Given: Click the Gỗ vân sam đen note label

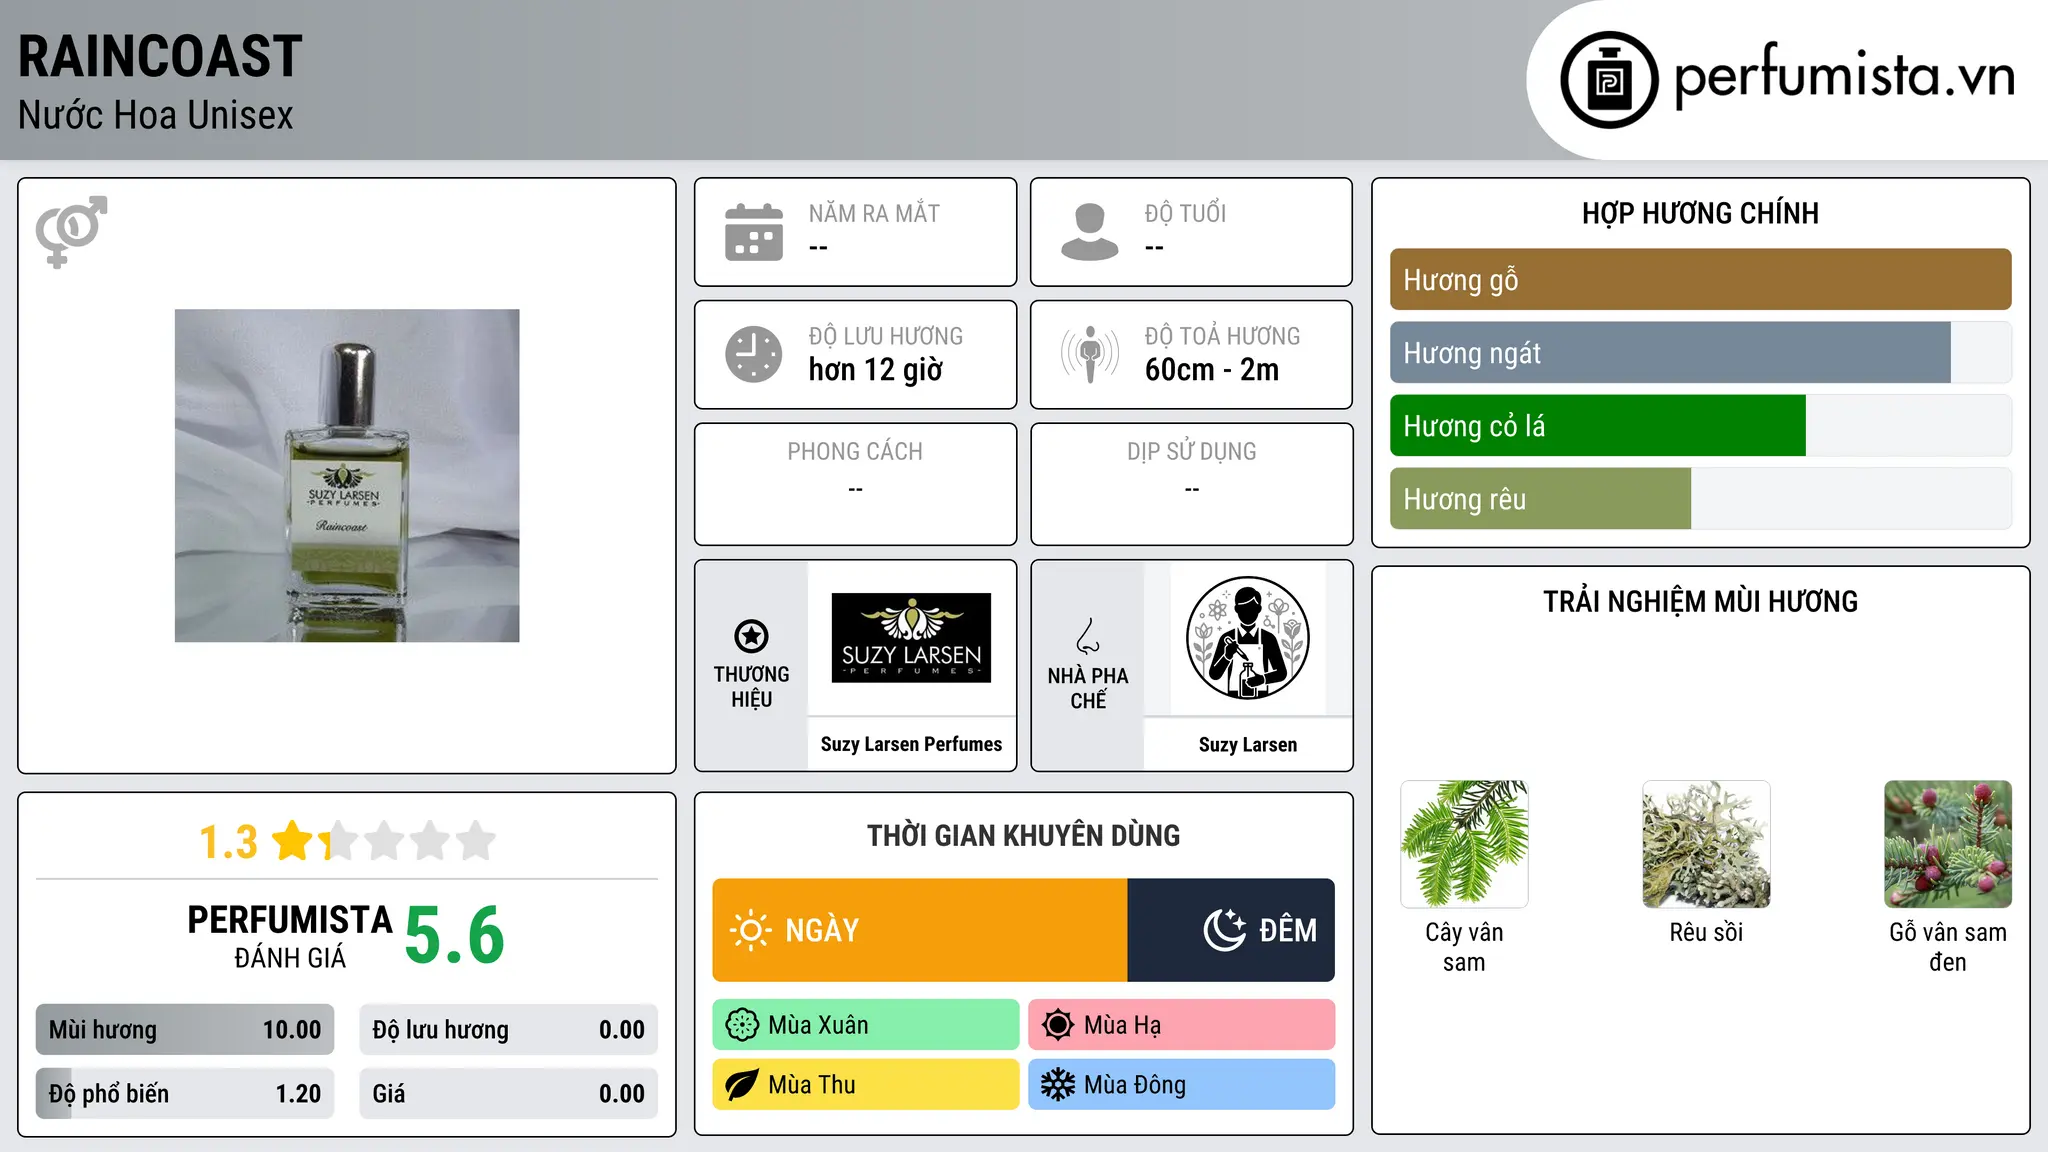Looking at the screenshot, I should tap(1948, 947).
